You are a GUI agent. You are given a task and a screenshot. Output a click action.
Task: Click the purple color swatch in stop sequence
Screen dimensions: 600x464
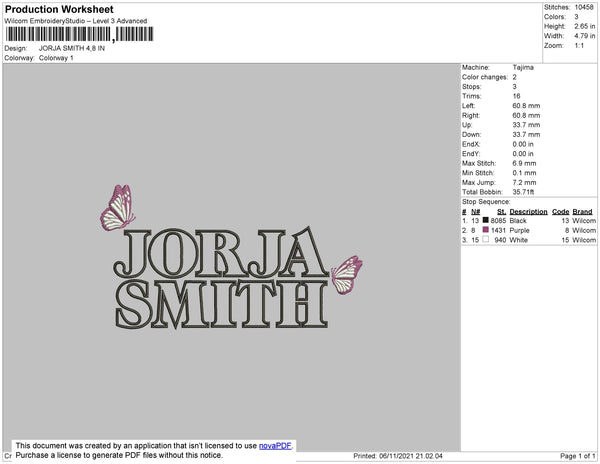[x=486, y=230]
